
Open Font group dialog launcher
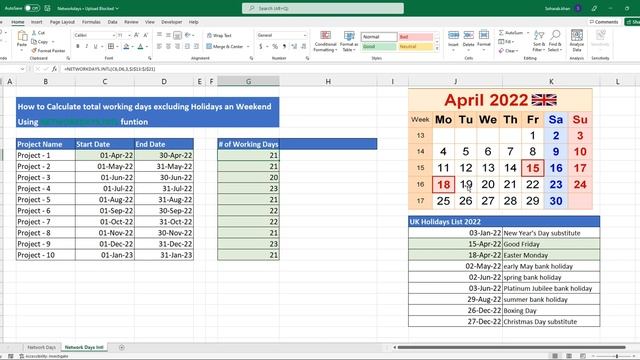149,58
